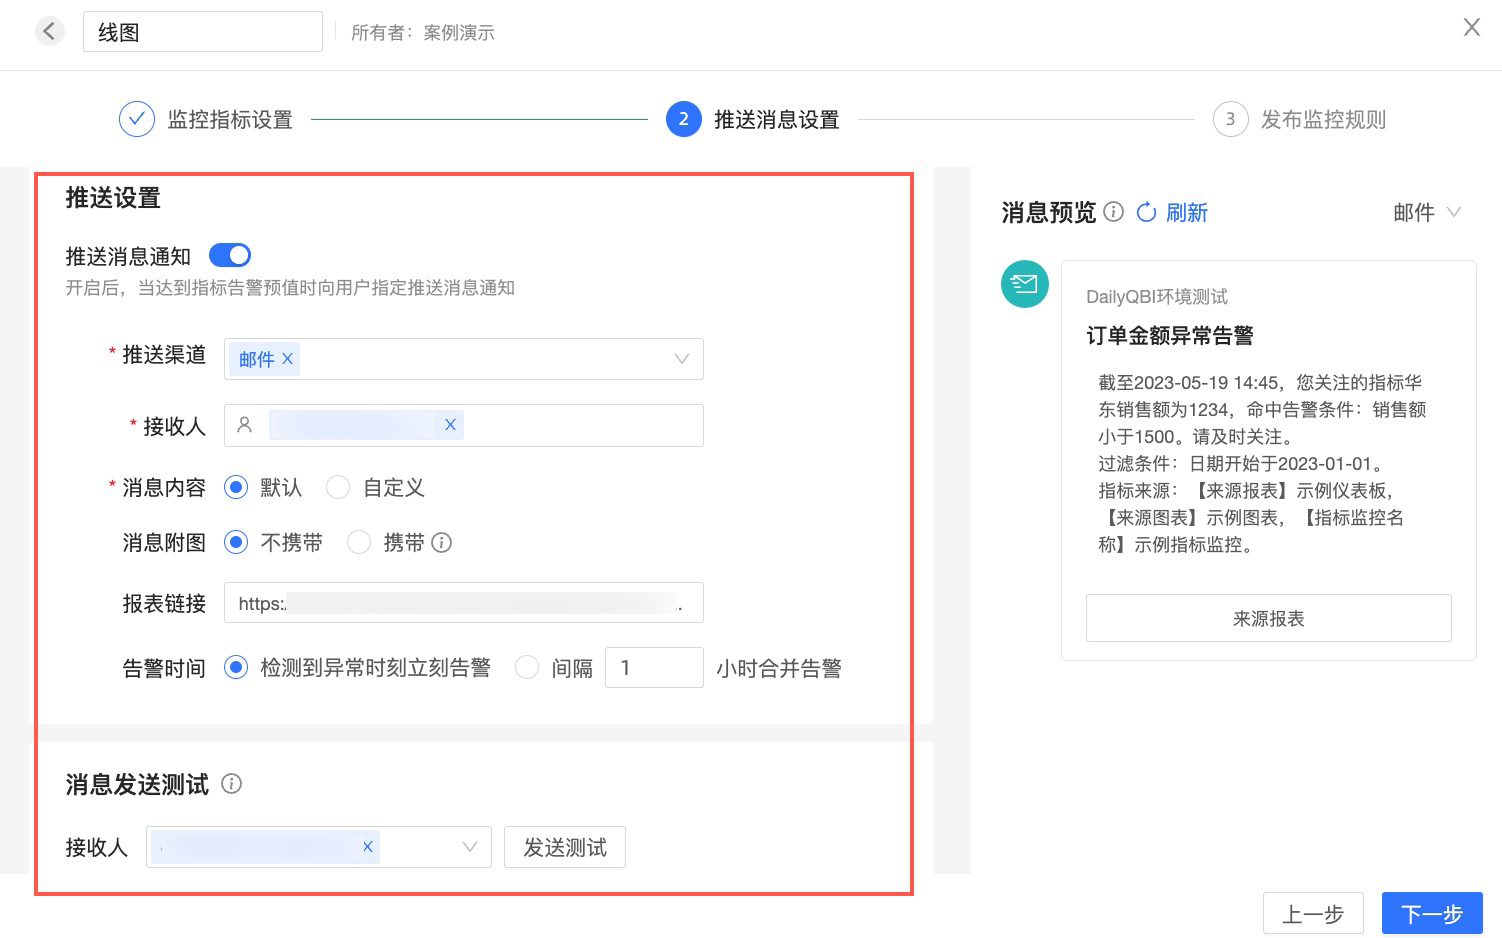Click the text DailyQBI环境测试
1502x938 pixels.
tap(1157, 297)
